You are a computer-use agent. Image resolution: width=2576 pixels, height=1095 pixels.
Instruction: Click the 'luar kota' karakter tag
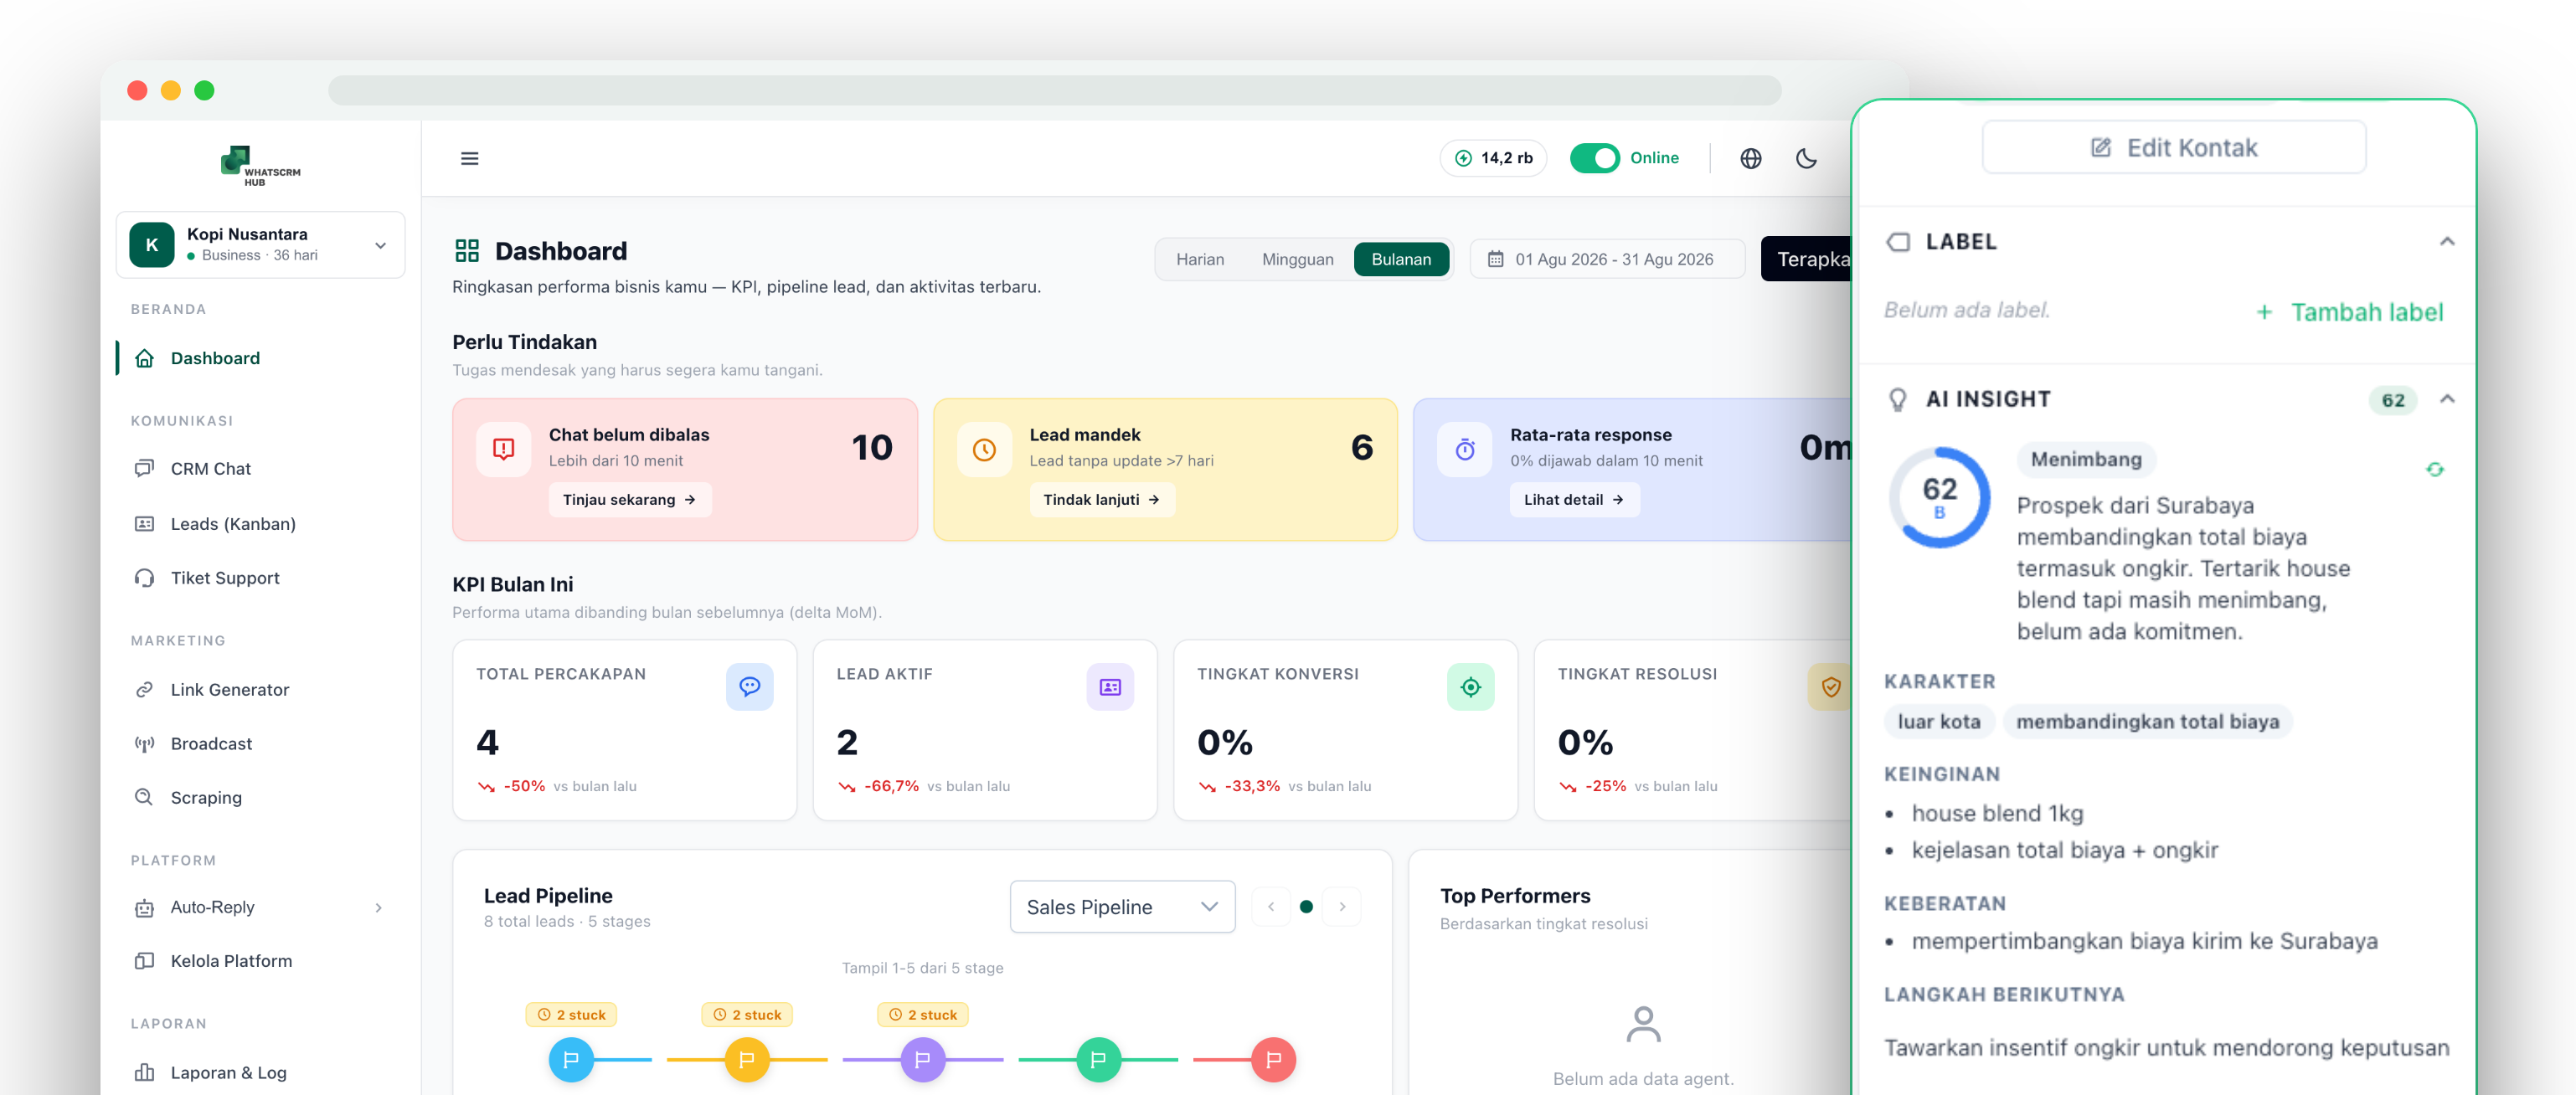[x=1938, y=721]
